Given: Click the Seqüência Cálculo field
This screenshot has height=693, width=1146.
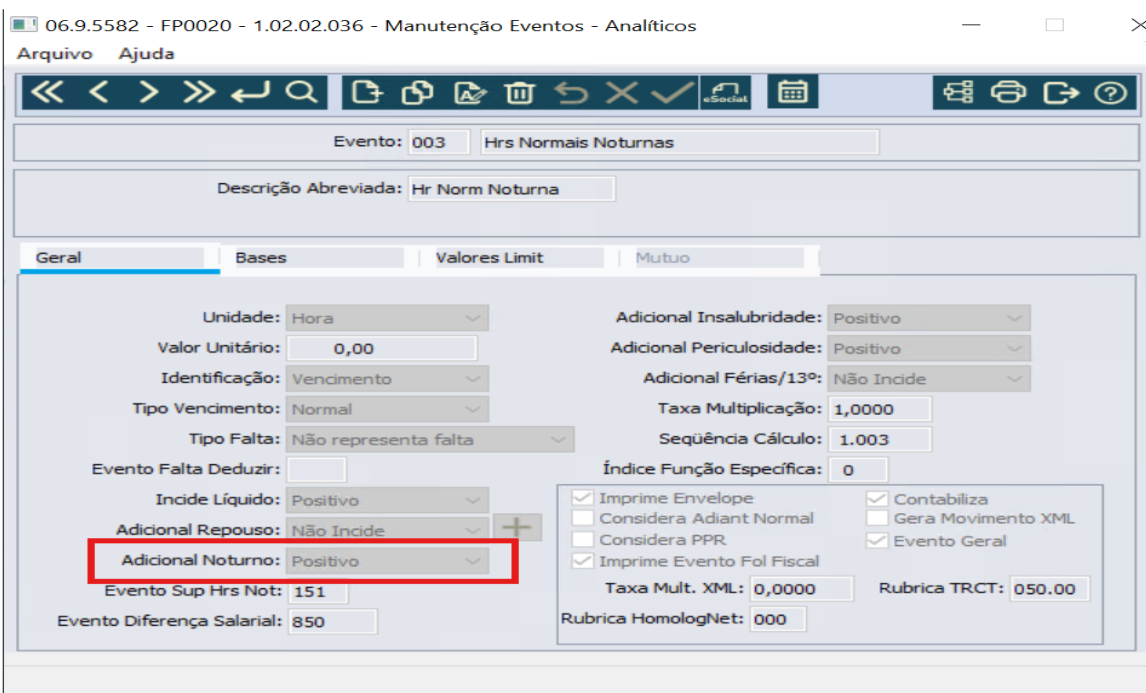Looking at the screenshot, I should coord(880,439).
